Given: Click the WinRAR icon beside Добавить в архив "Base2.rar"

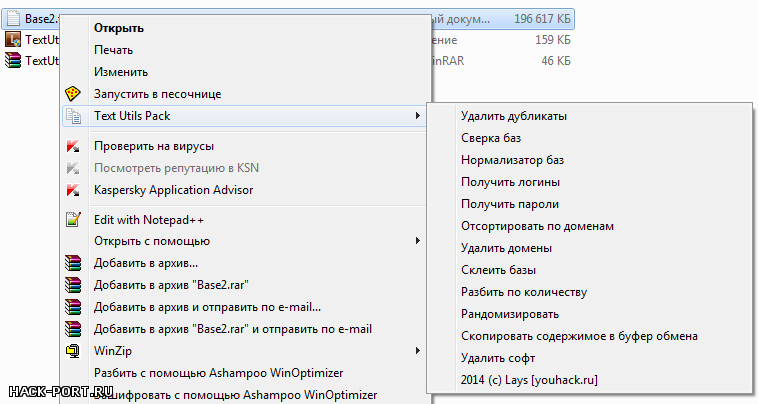Looking at the screenshot, I should click(73, 285).
